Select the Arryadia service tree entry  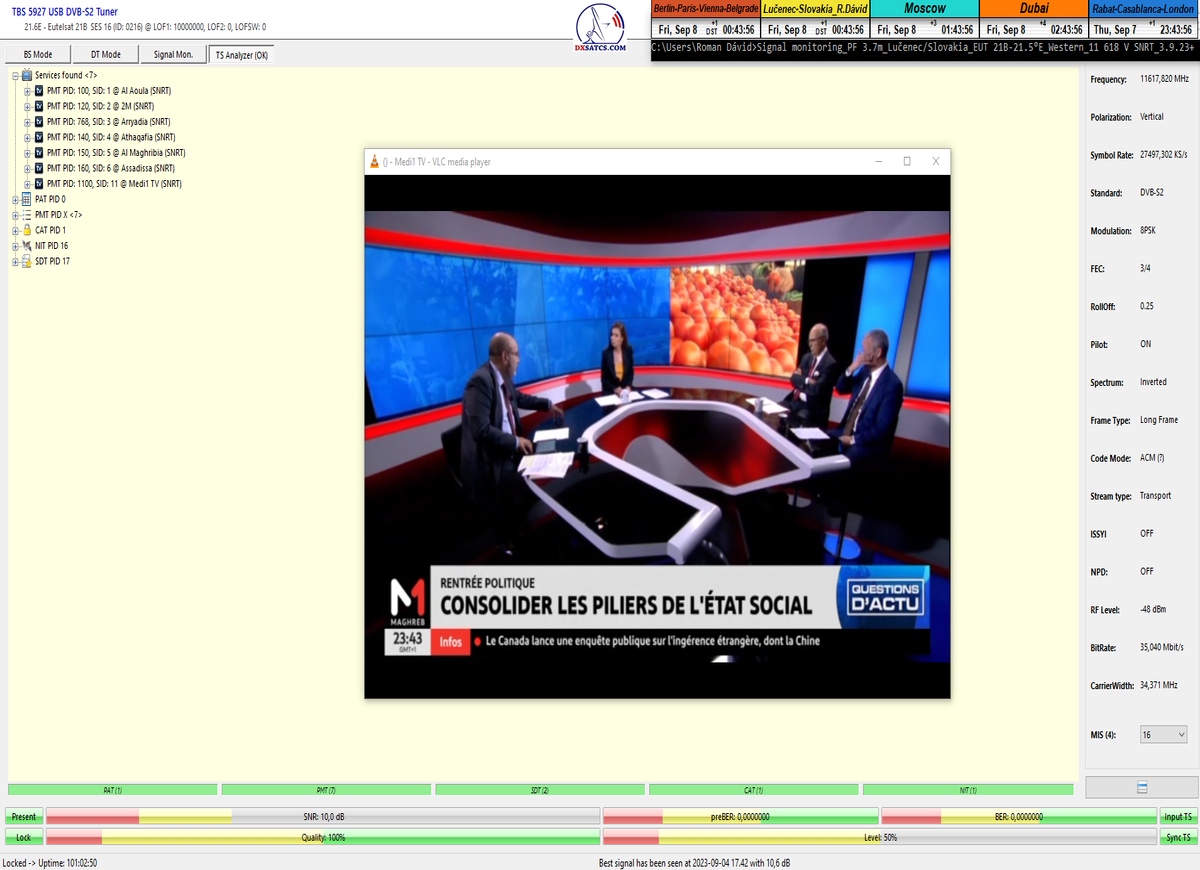(111, 122)
